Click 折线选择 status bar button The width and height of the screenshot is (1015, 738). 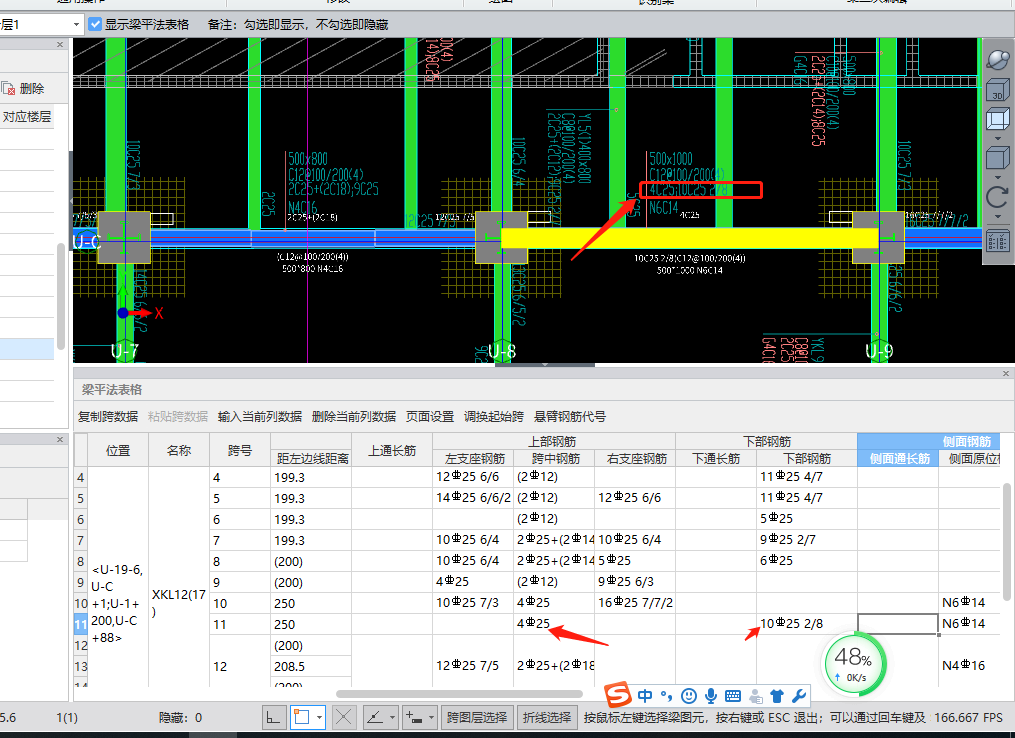546,717
